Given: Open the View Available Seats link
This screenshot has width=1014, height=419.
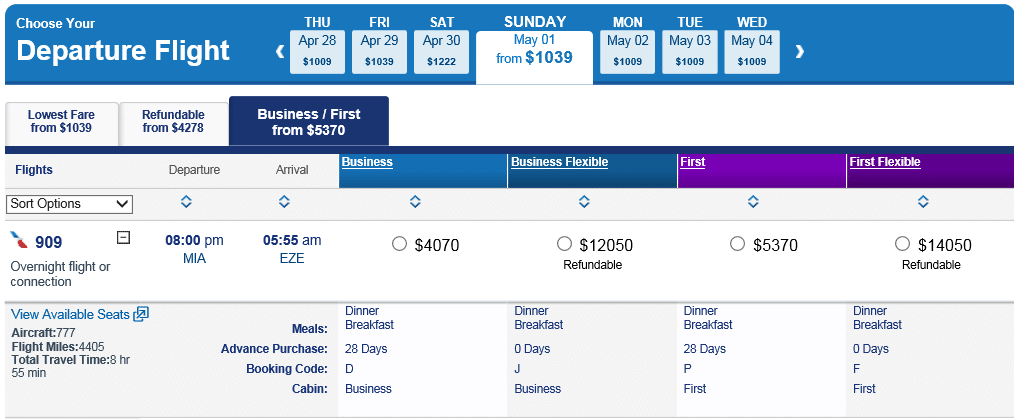Looking at the screenshot, I should click(x=70, y=314).
